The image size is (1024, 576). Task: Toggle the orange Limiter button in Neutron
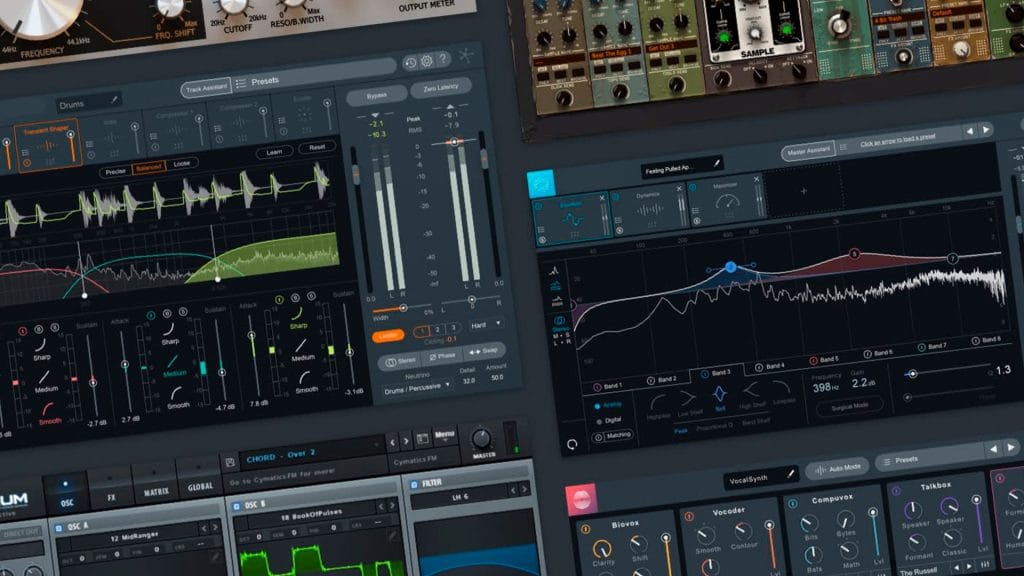(x=388, y=336)
